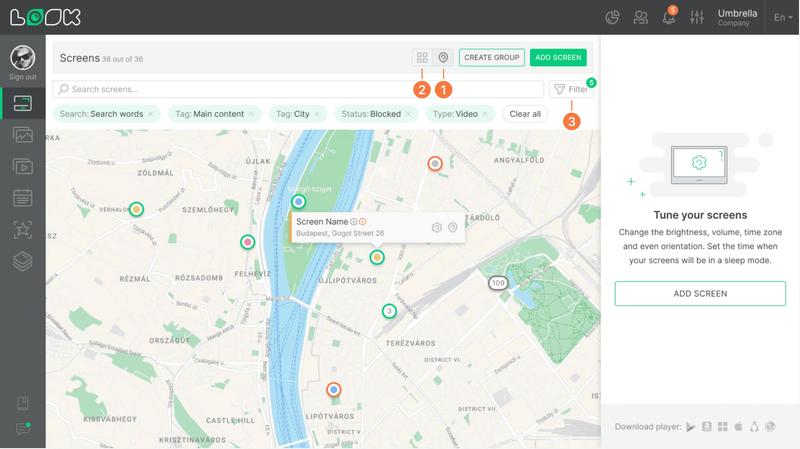Open the star frame sidebar icon
Viewport: 800px width, 449px height.
(22, 230)
